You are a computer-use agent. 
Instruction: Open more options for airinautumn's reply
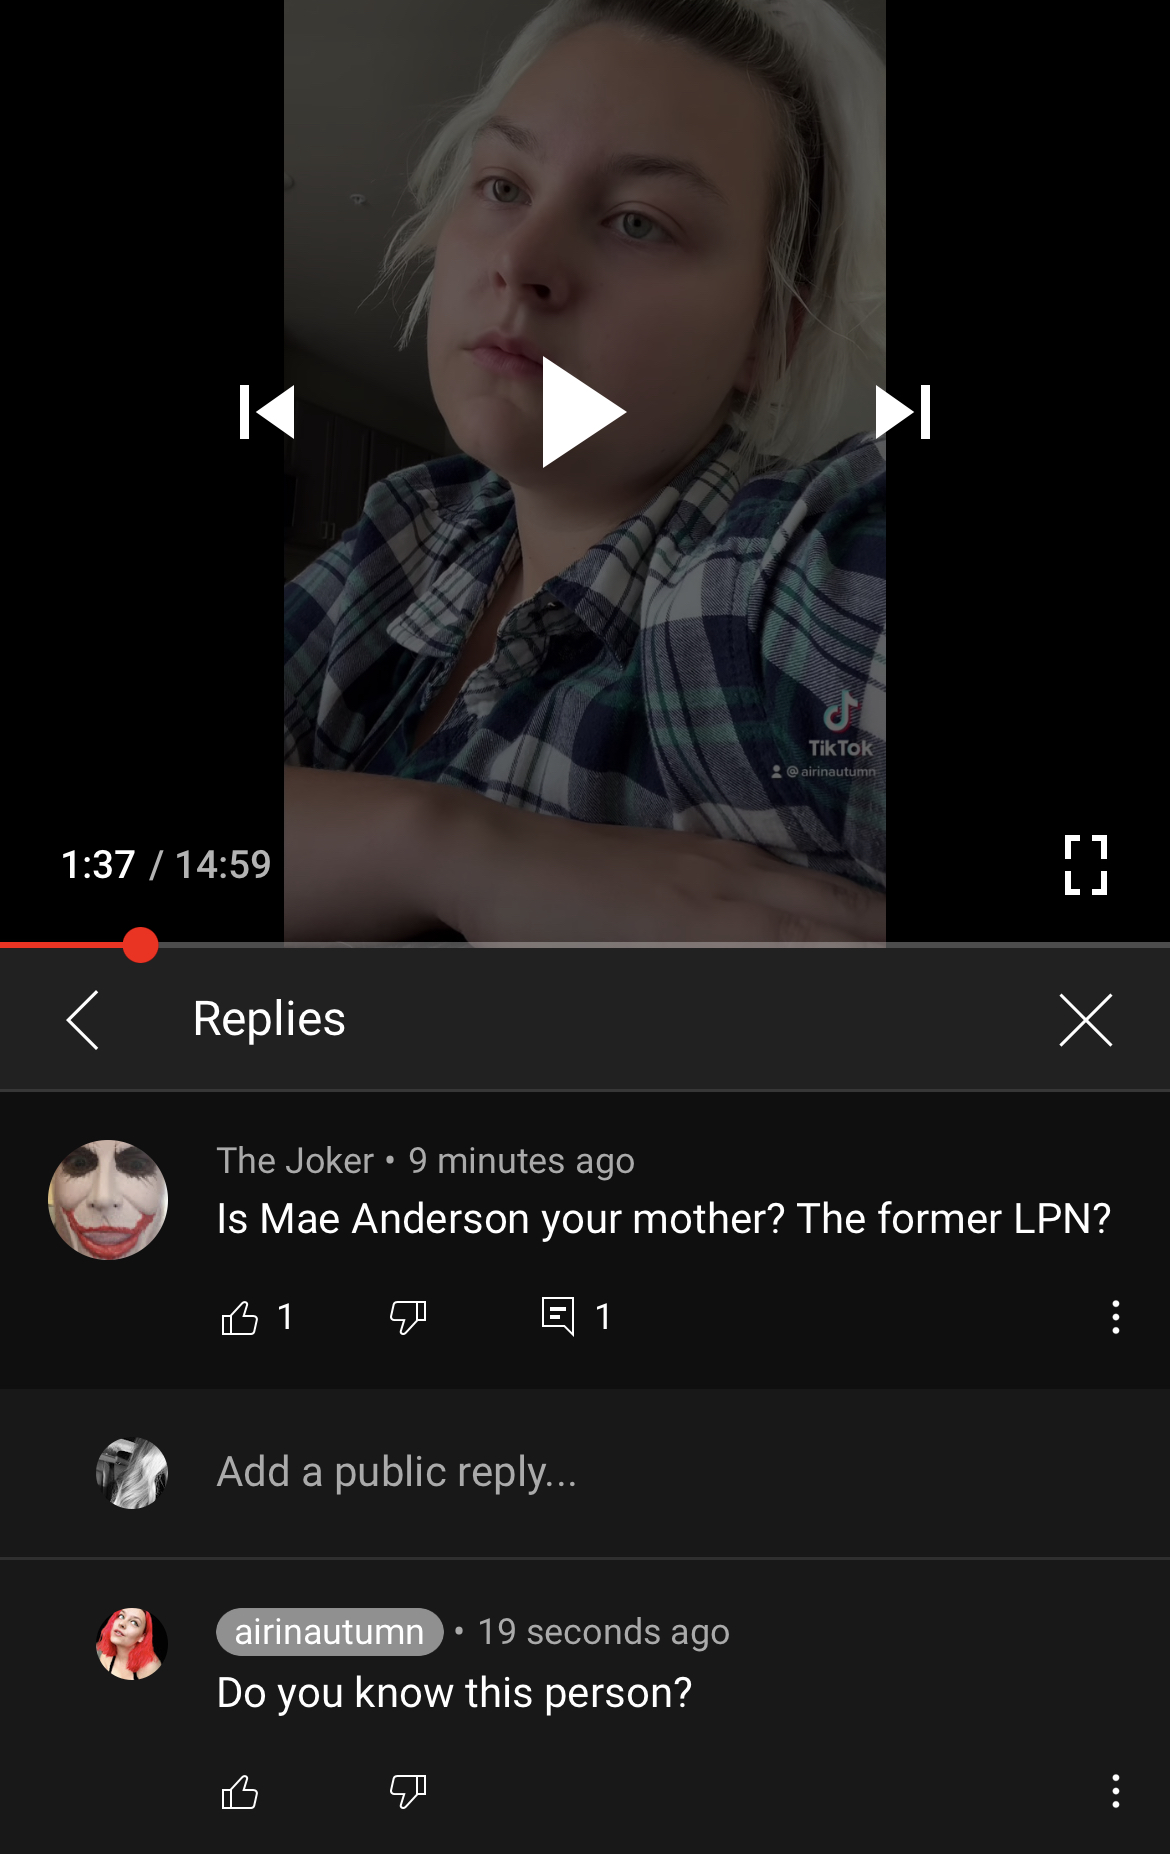(1116, 1791)
